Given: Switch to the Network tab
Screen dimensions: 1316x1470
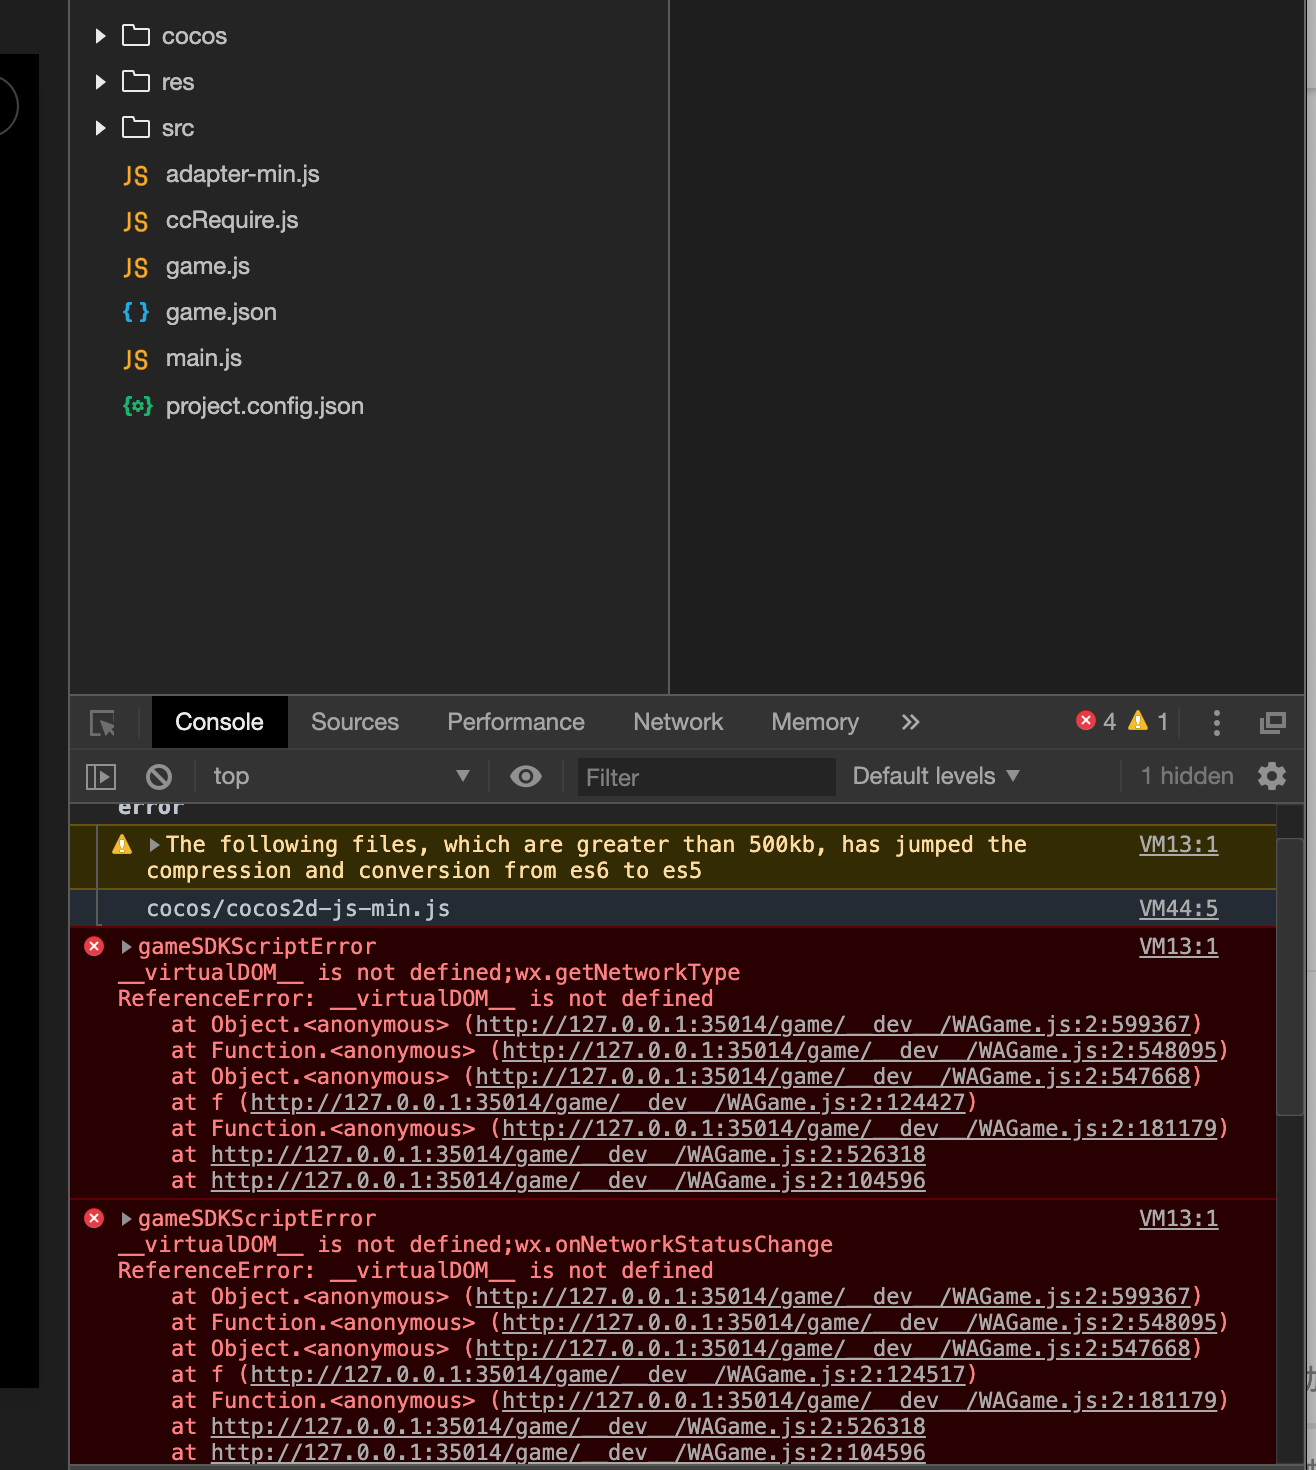Looking at the screenshot, I should click(x=678, y=722).
